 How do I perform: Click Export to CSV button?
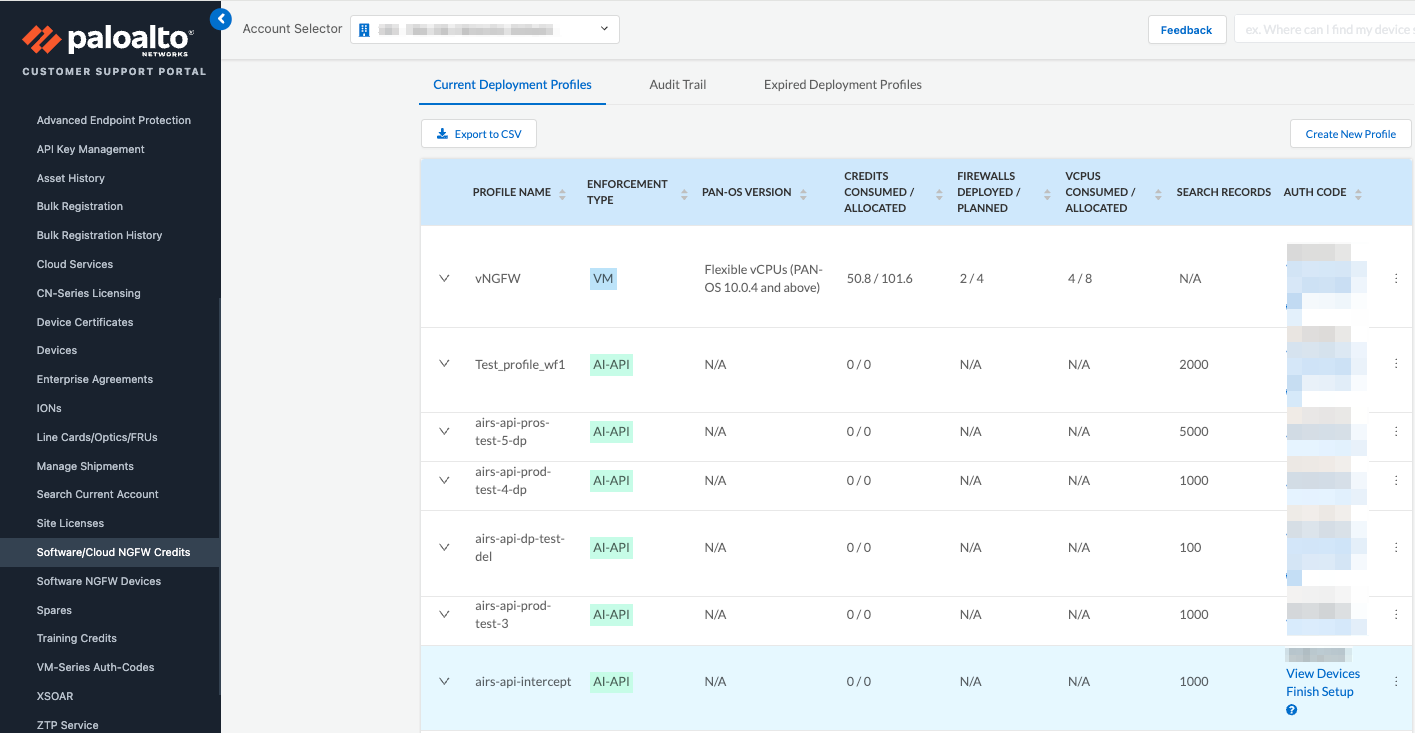click(x=479, y=134)
